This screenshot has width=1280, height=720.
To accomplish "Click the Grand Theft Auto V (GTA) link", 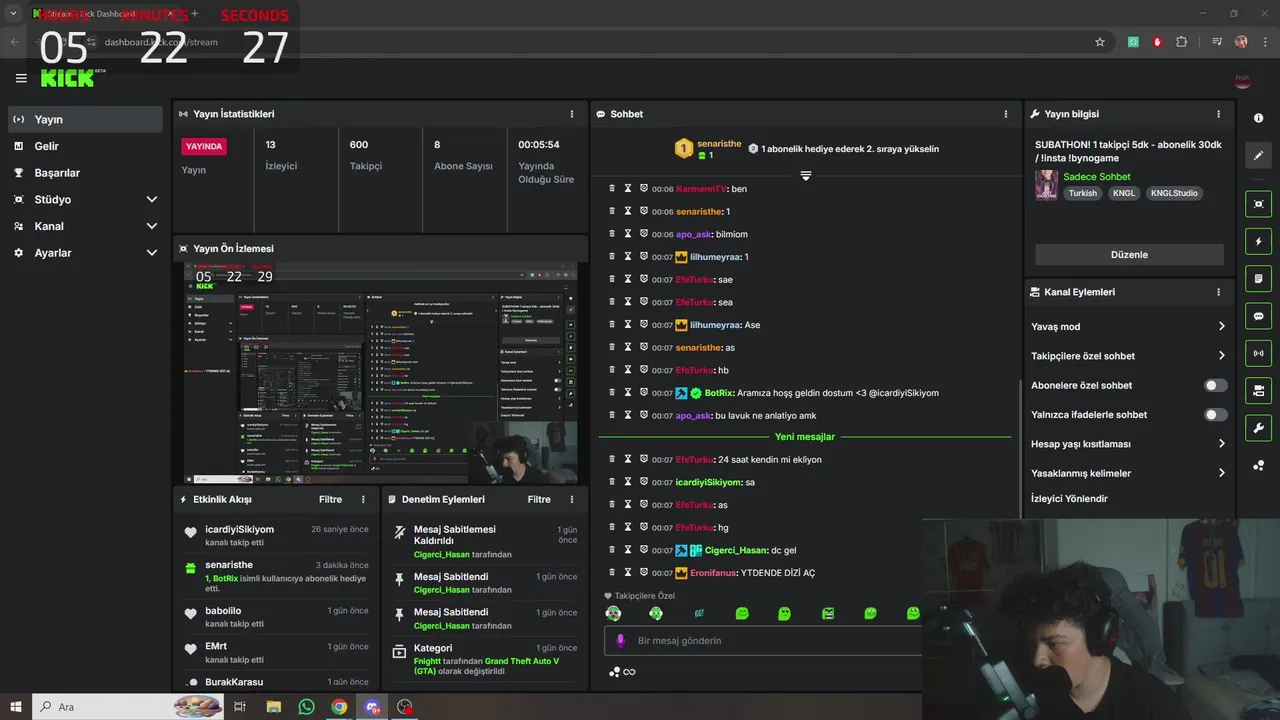I will (x=486, y=666).
